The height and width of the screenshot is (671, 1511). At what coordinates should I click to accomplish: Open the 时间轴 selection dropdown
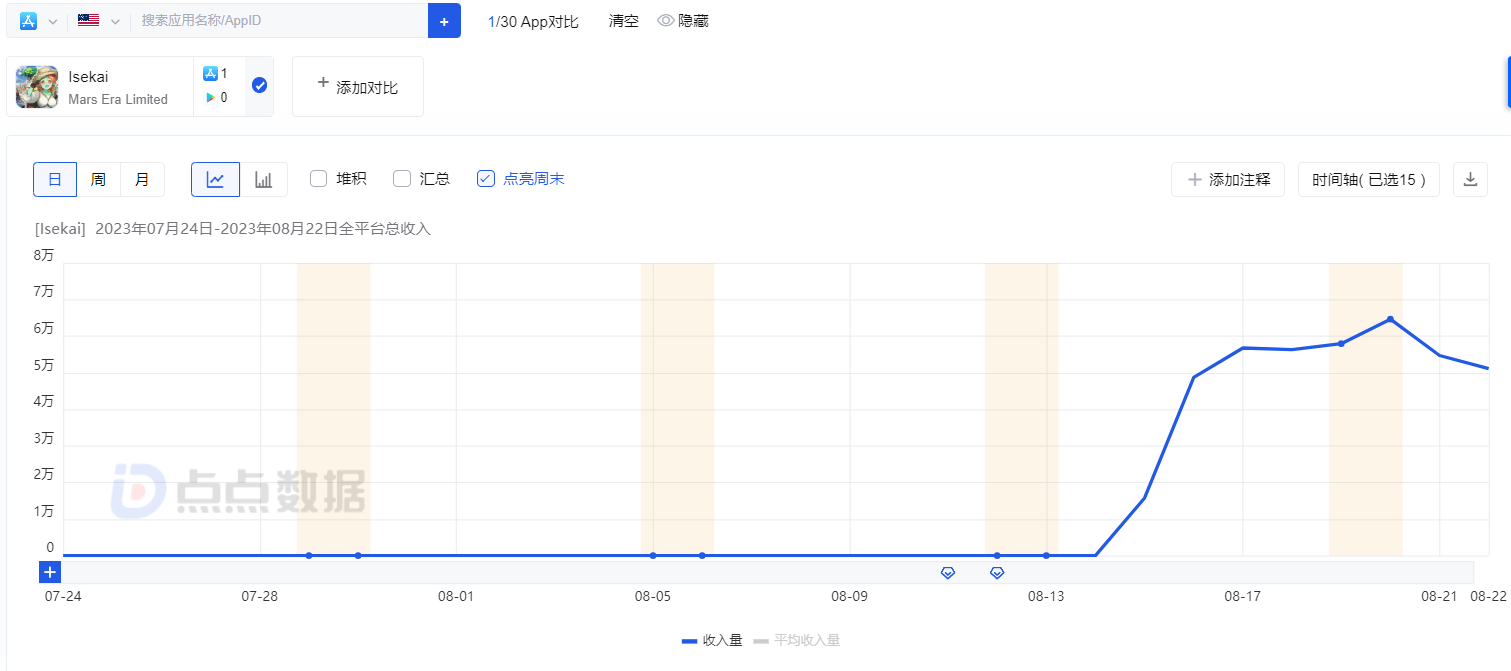1368,180
